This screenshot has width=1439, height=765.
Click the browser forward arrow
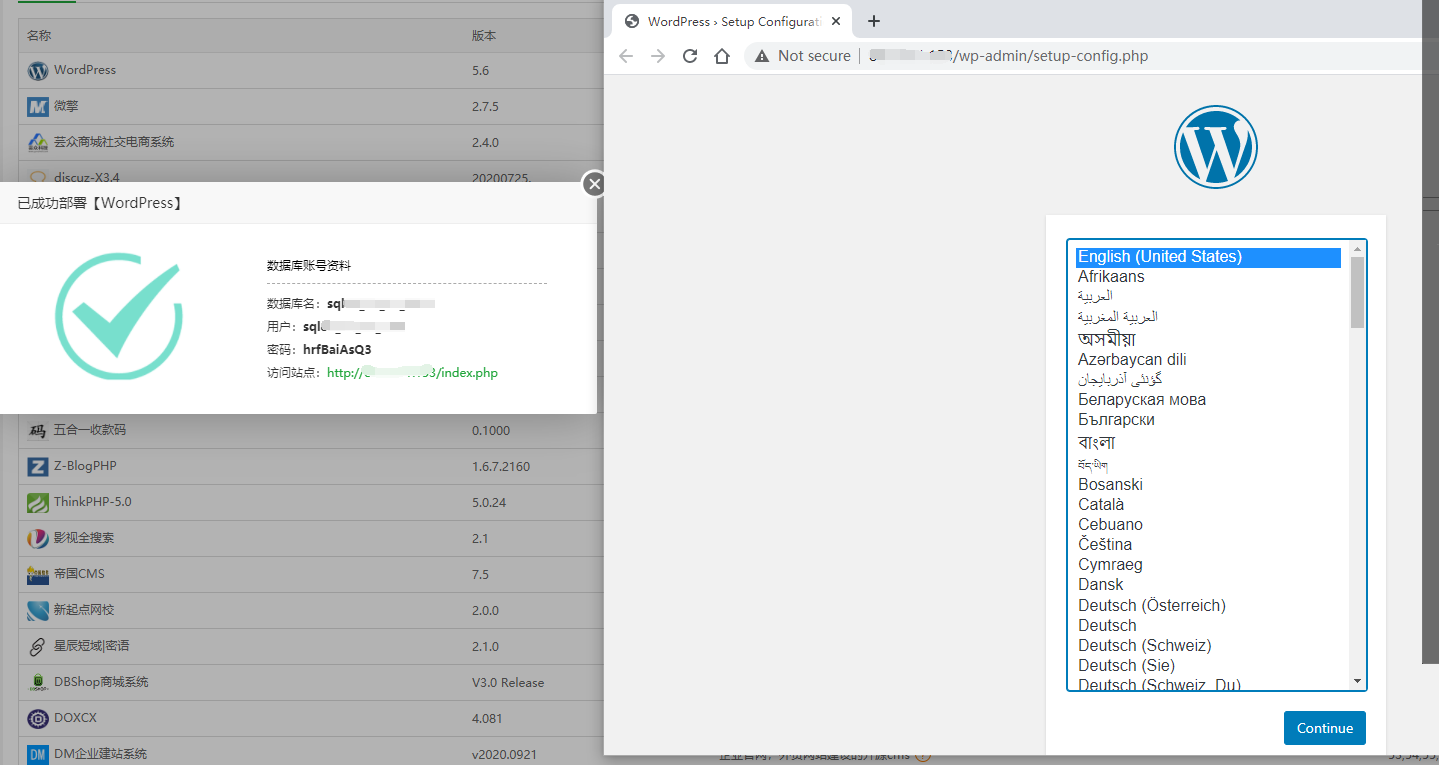point(658,56)
